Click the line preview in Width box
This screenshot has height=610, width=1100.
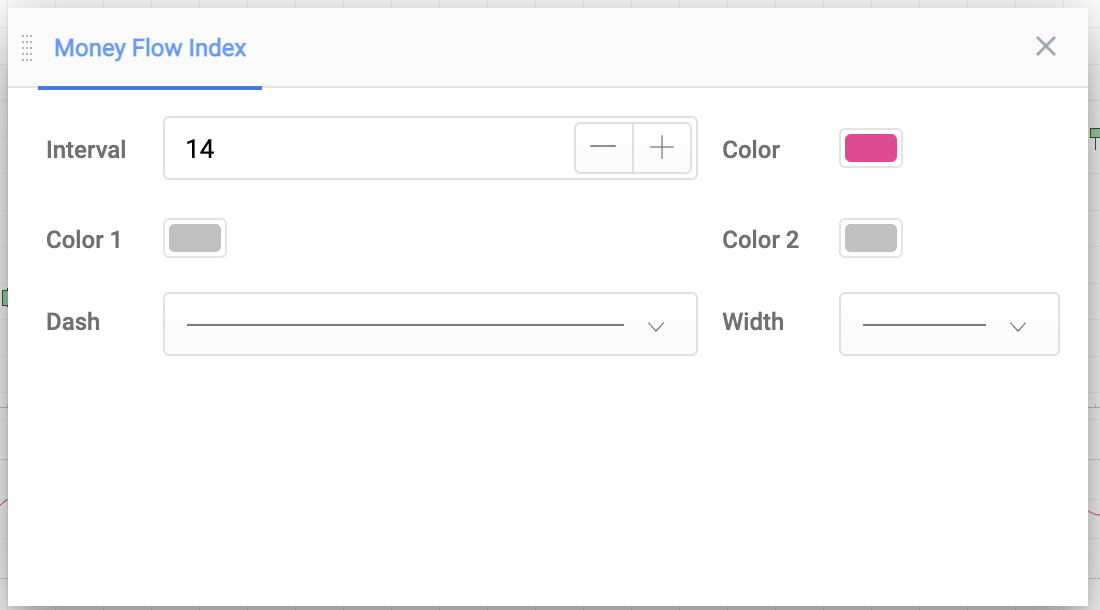[x=924, y=325]
